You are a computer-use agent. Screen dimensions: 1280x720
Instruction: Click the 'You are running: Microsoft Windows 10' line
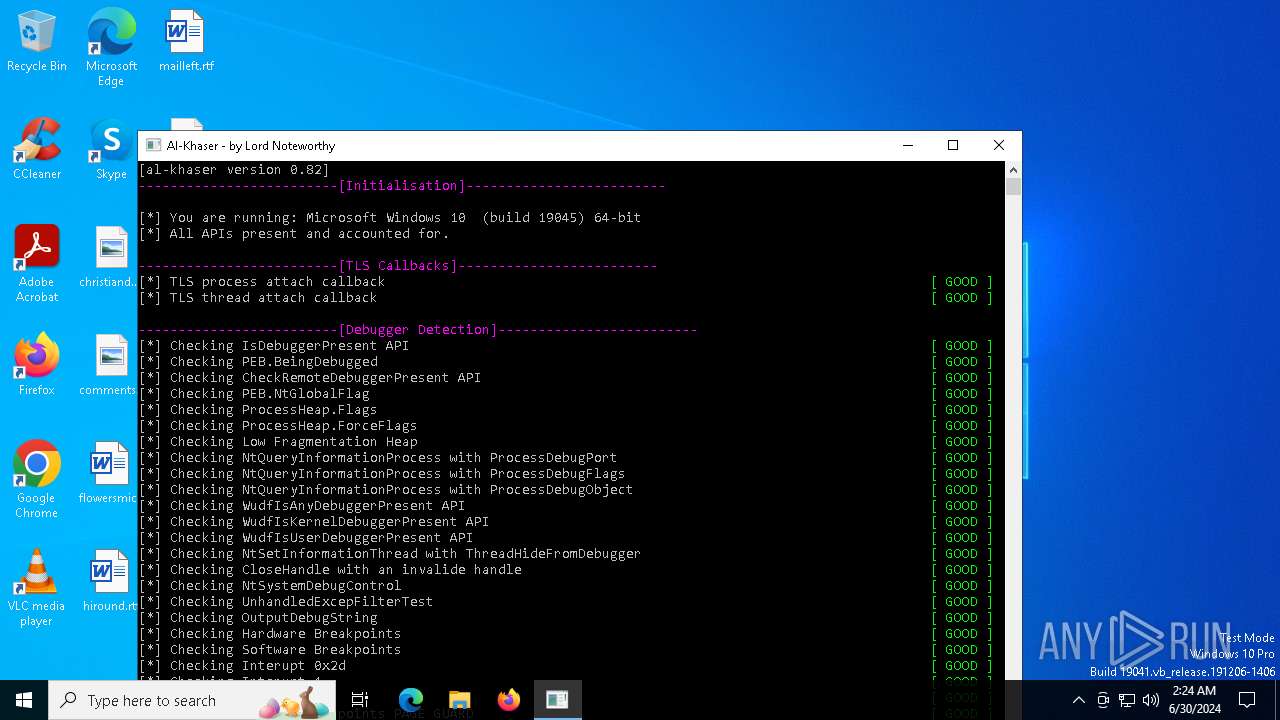point(390,218)
